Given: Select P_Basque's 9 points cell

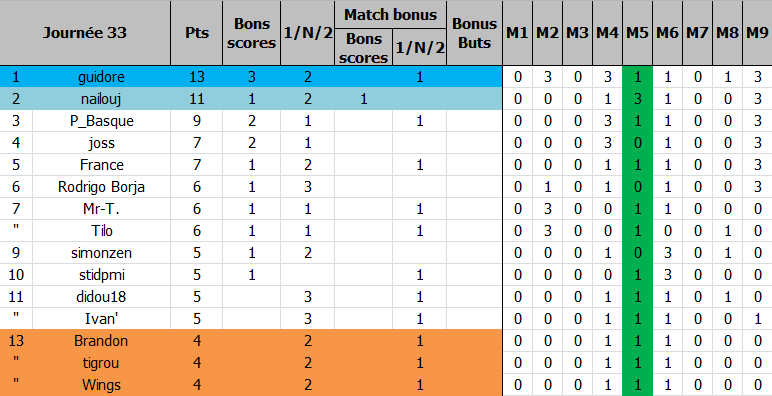Looking at the screenshot, I should click(196, 121).
